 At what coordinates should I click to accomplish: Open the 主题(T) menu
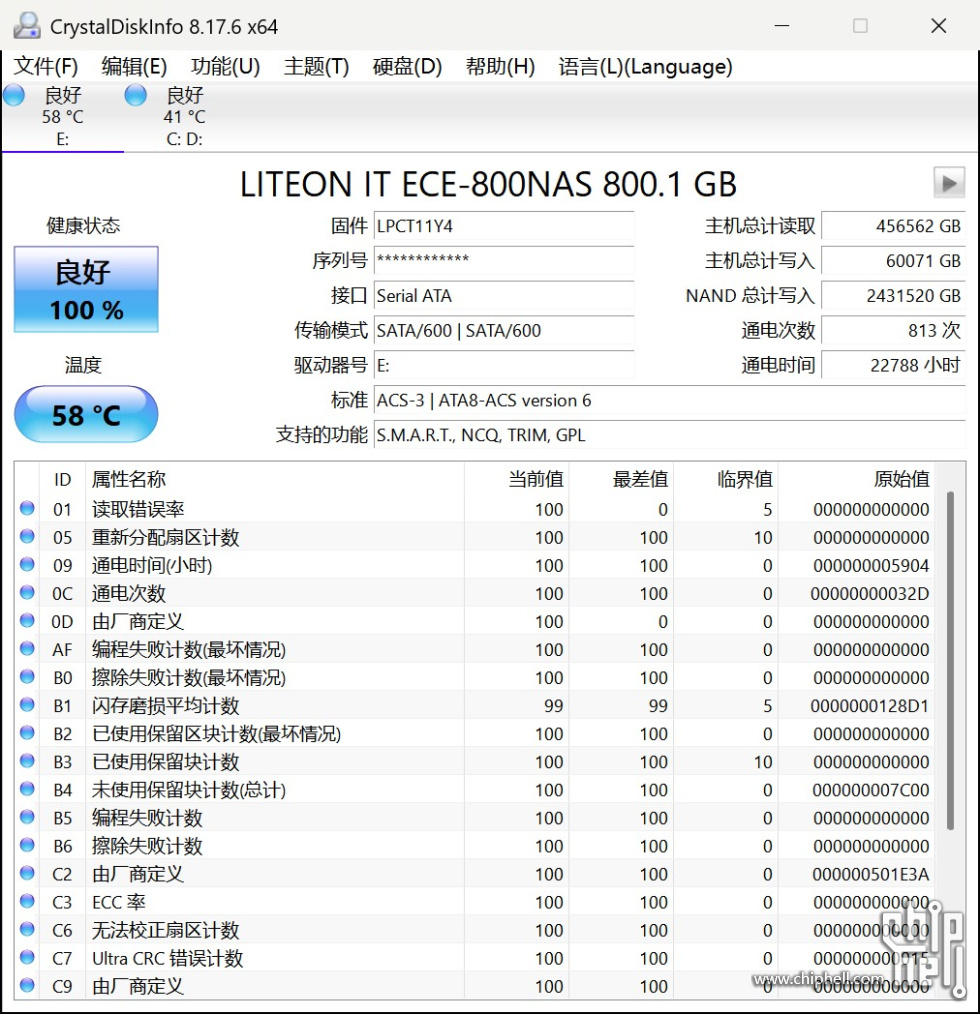[x=316, y=67]
